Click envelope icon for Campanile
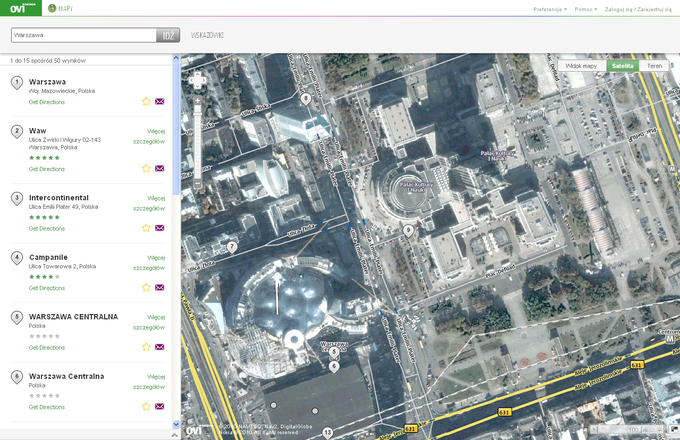 pos(160,287)
